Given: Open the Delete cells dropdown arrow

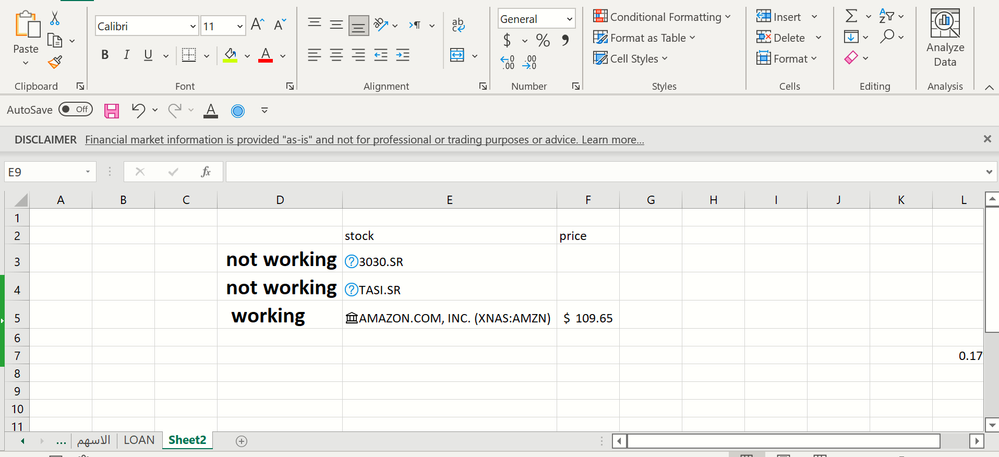Looking at the screenshot, I should pyautogui.click(x=818, y=38).
